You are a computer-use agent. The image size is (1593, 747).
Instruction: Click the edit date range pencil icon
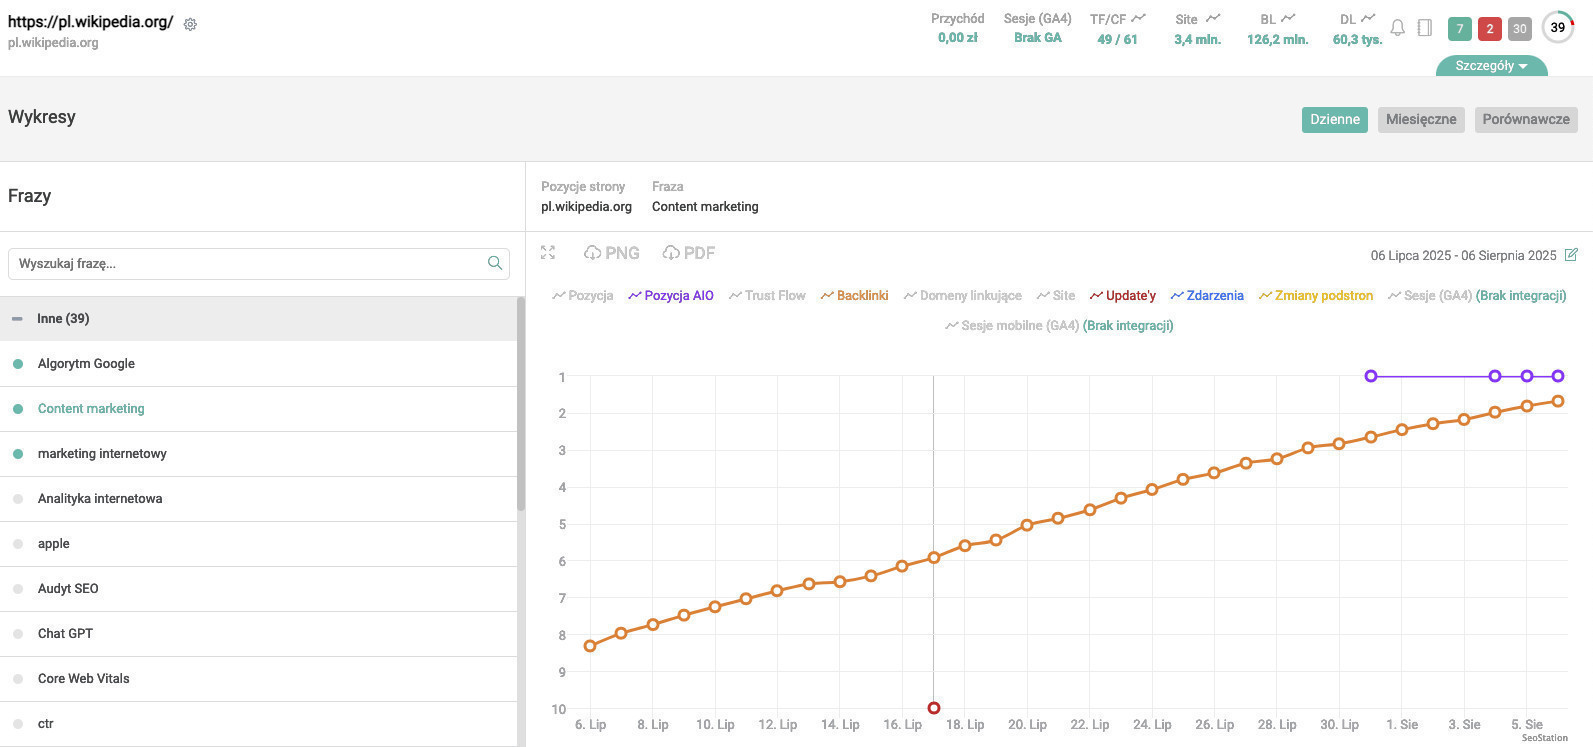click(x=1571, y=255)
